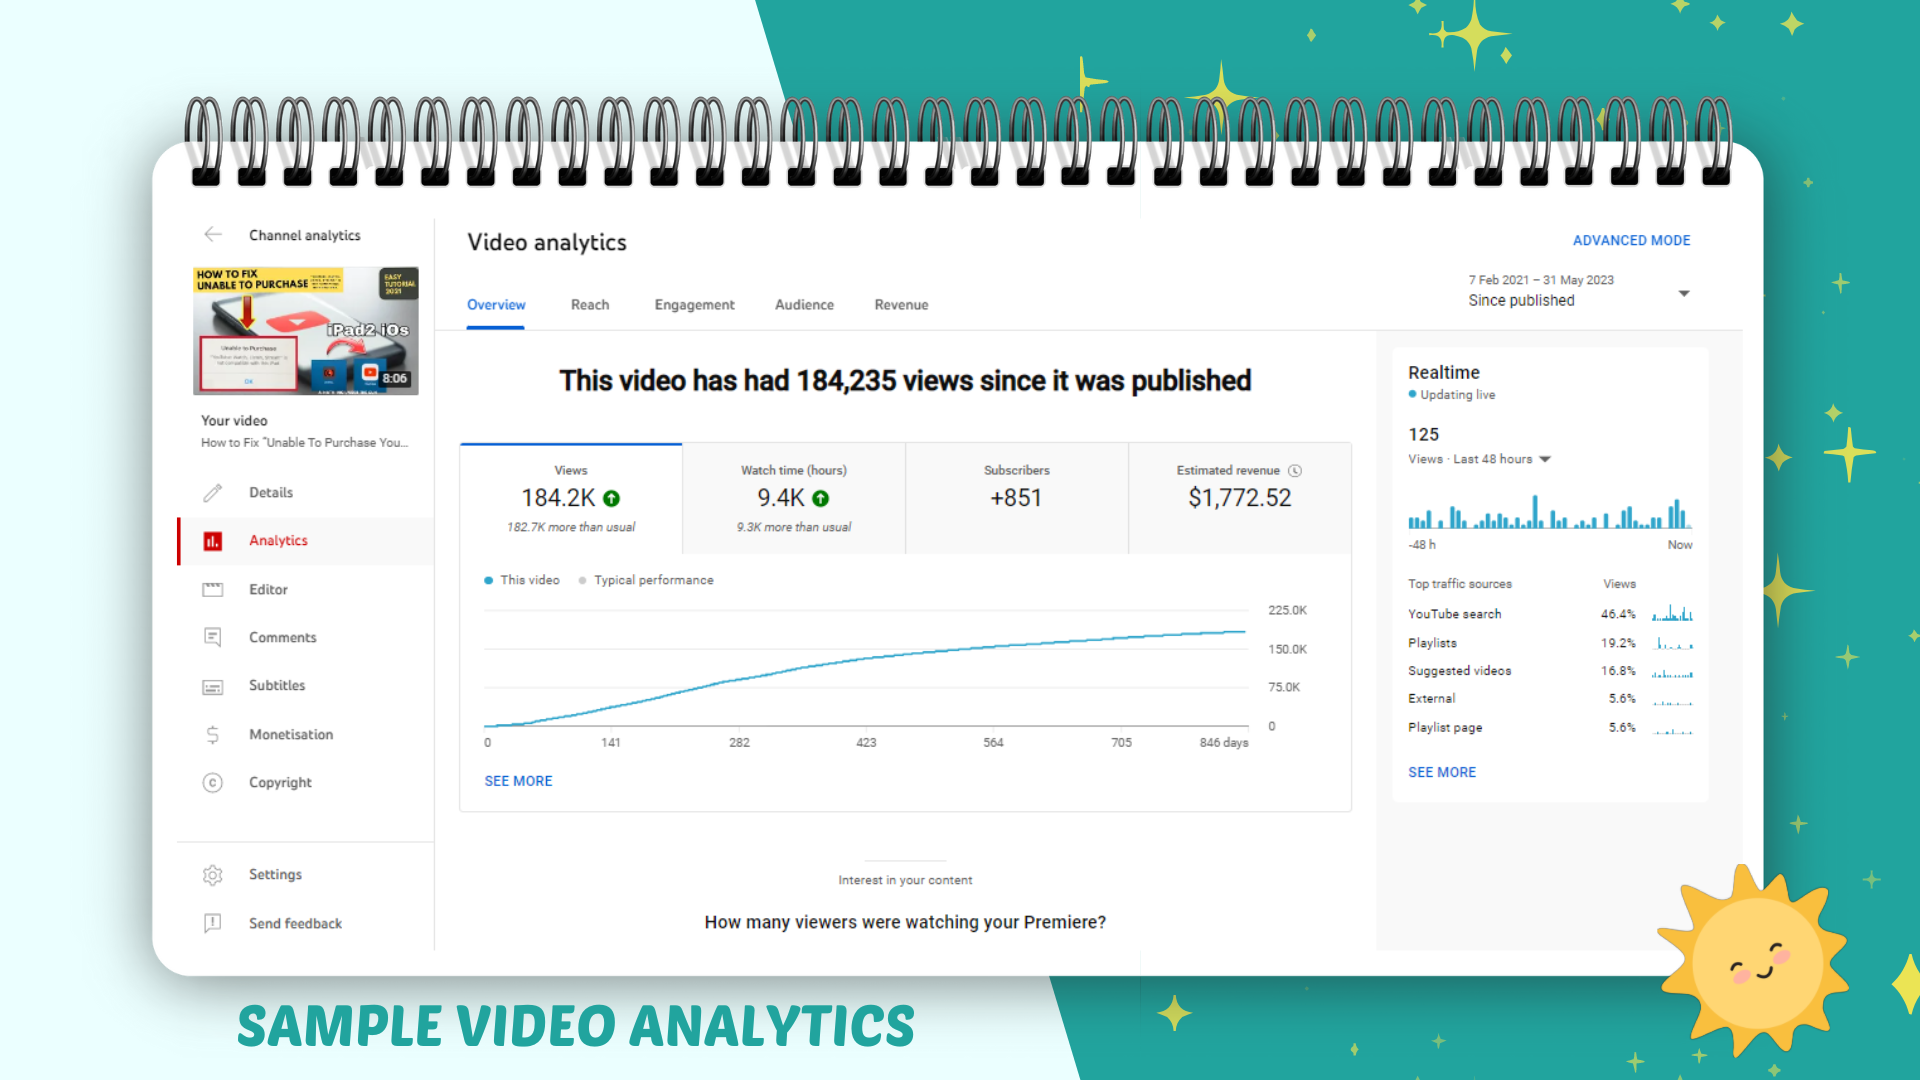Click the Editor filmstrip icon
The width and height of the screenshot is (1920, 1080).
point(213,590)
